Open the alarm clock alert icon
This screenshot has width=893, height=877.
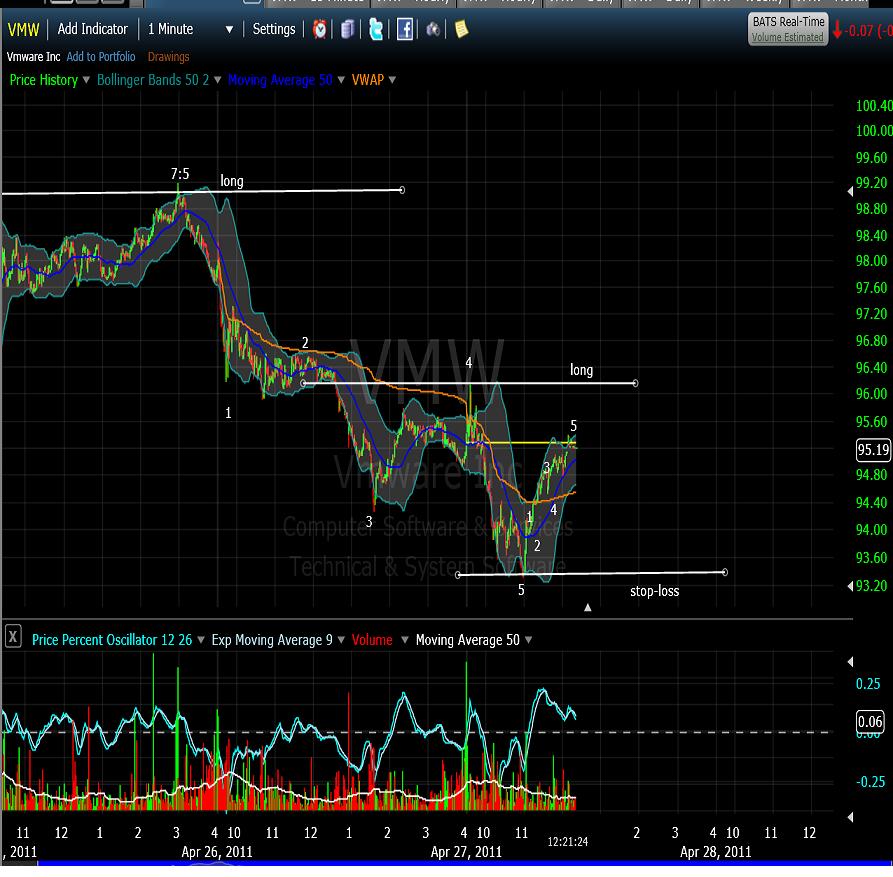pos(319,29)
